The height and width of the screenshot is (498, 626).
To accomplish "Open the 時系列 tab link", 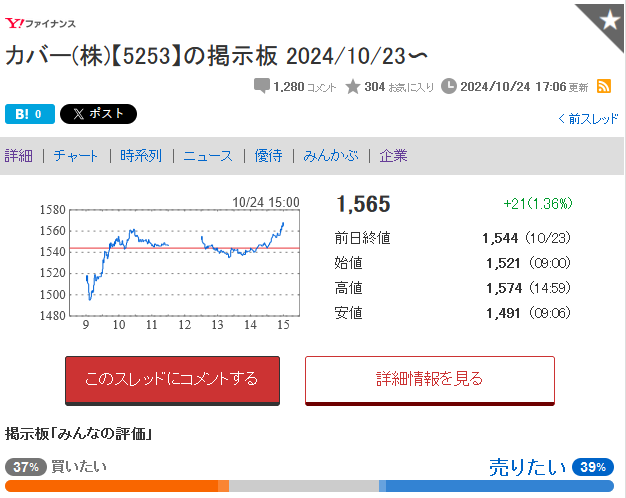I will tap(141, 155).
